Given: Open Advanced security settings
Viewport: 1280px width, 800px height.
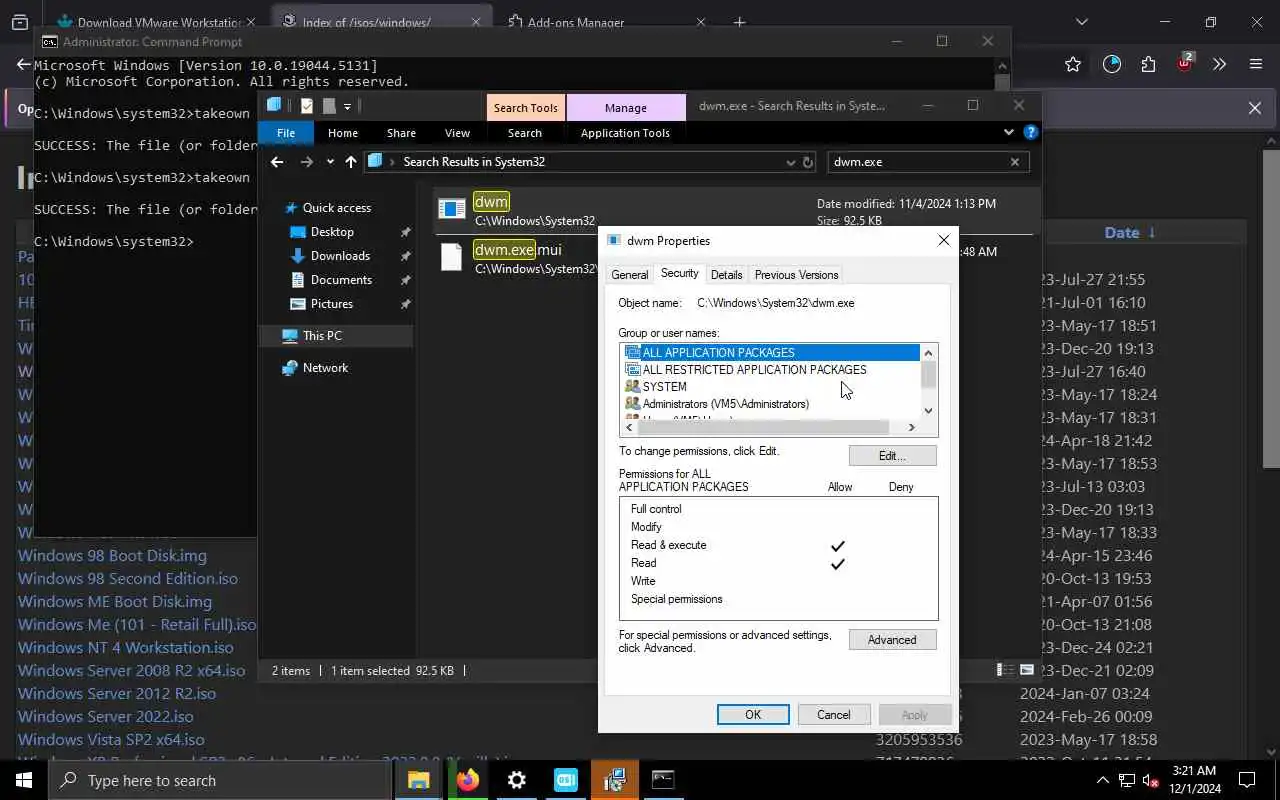Looking at the screenshot, I should click(x=892, y=640).
